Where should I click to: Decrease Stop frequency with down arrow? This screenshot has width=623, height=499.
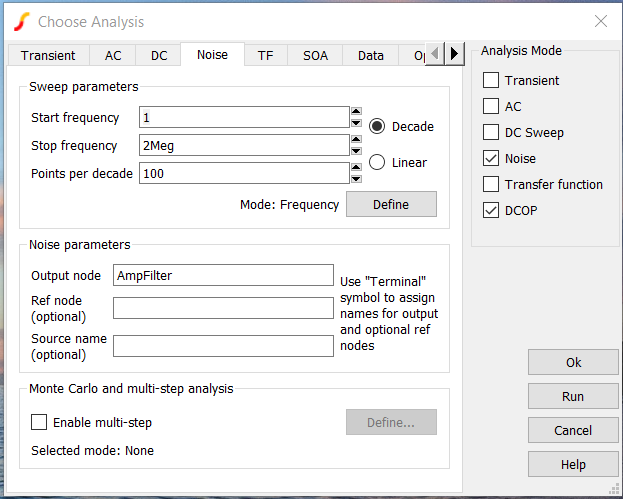pyautogui.click(x=356, y=151)
